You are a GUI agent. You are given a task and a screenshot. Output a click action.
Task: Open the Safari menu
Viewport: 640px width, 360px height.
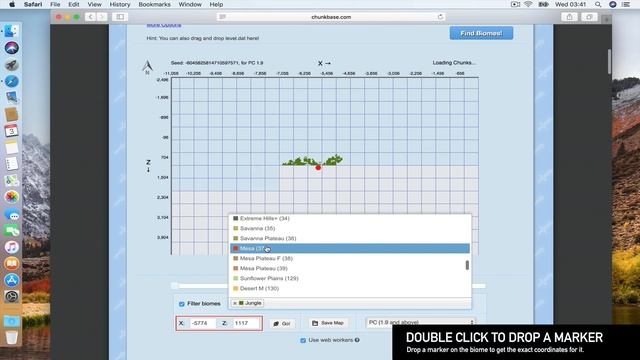tap(33, 4)
